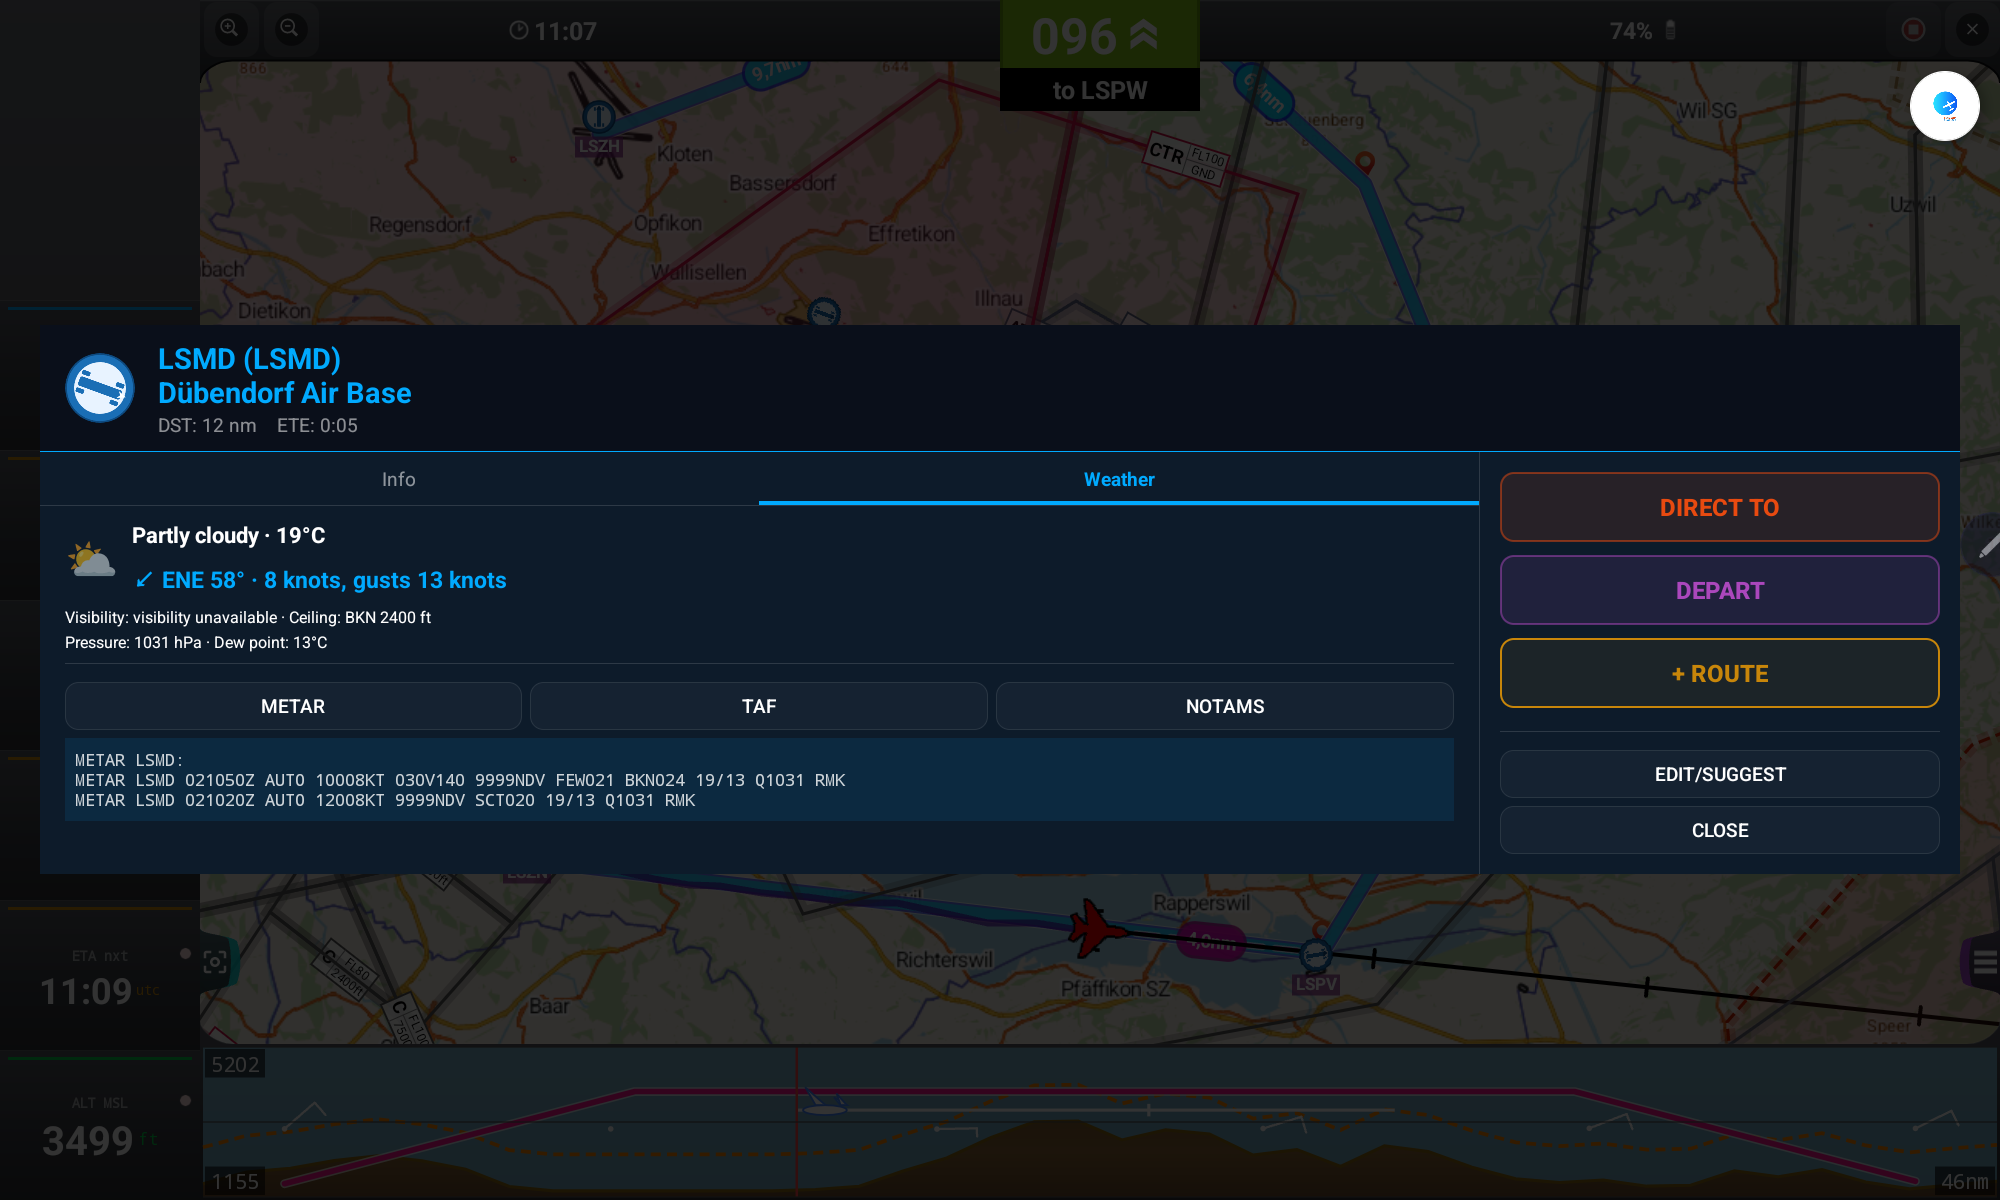Screen dimensions: 2000x1200
Task: Tap the LSPV airport marker
Action: 1316,956
